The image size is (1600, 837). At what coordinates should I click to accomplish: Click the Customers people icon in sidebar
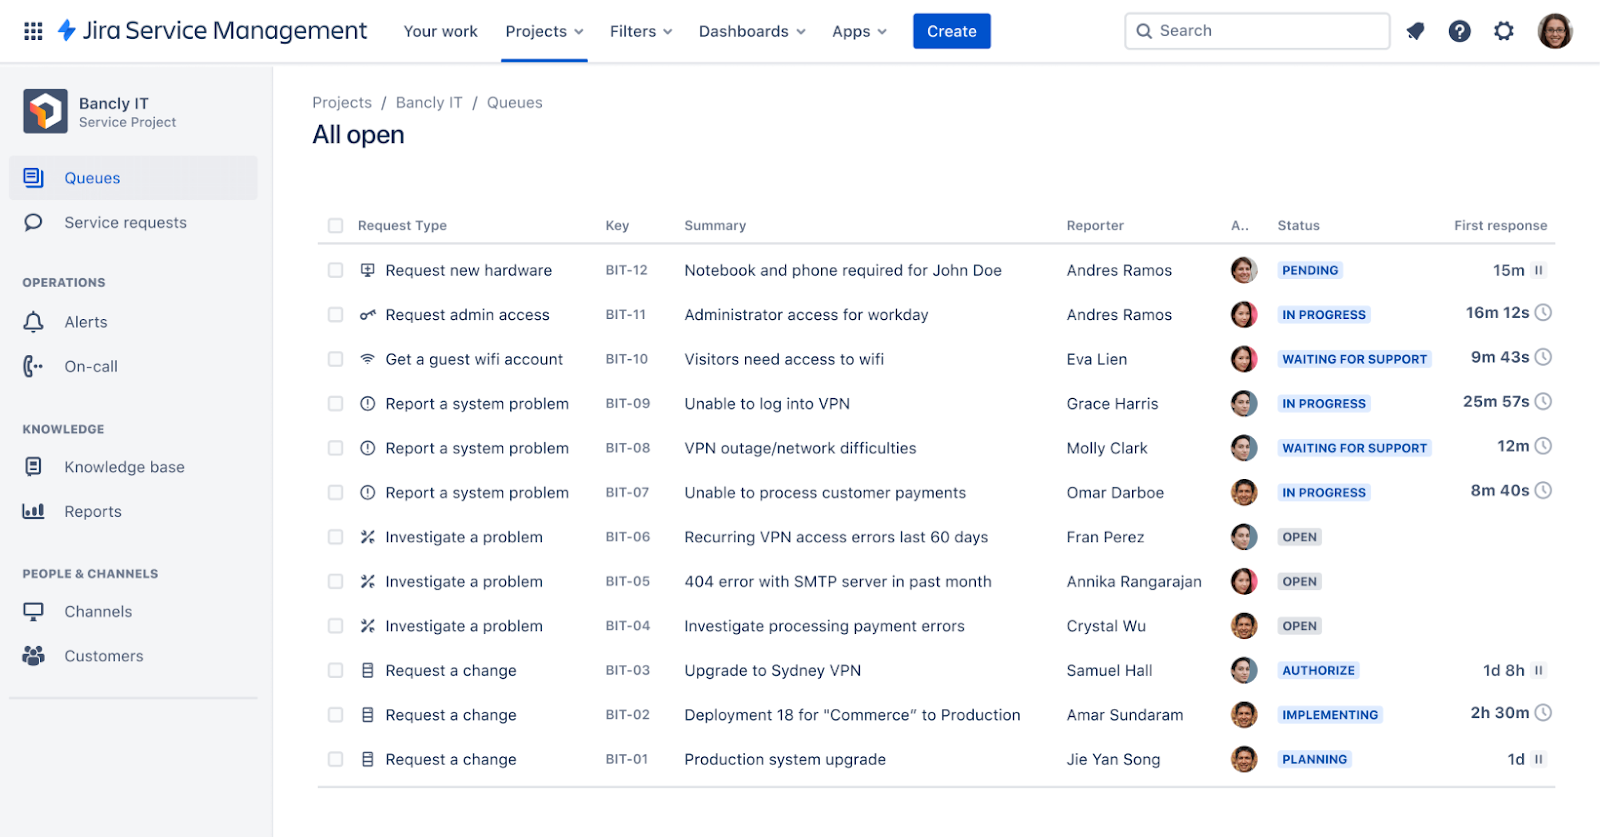pos(33,656)
